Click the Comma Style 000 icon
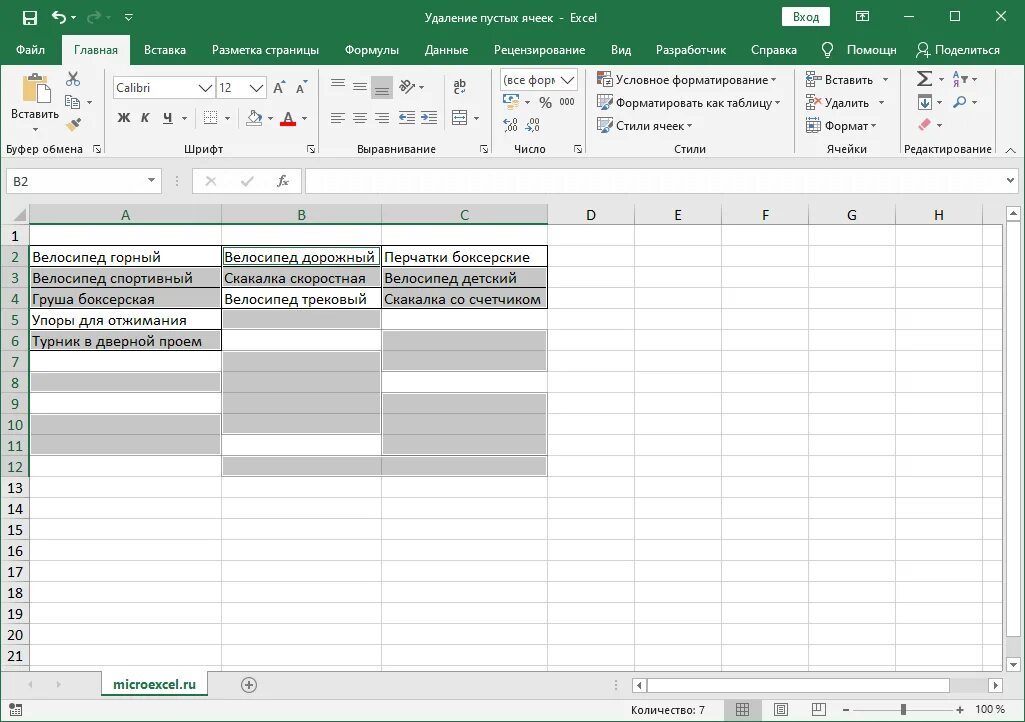 (567, 102)
